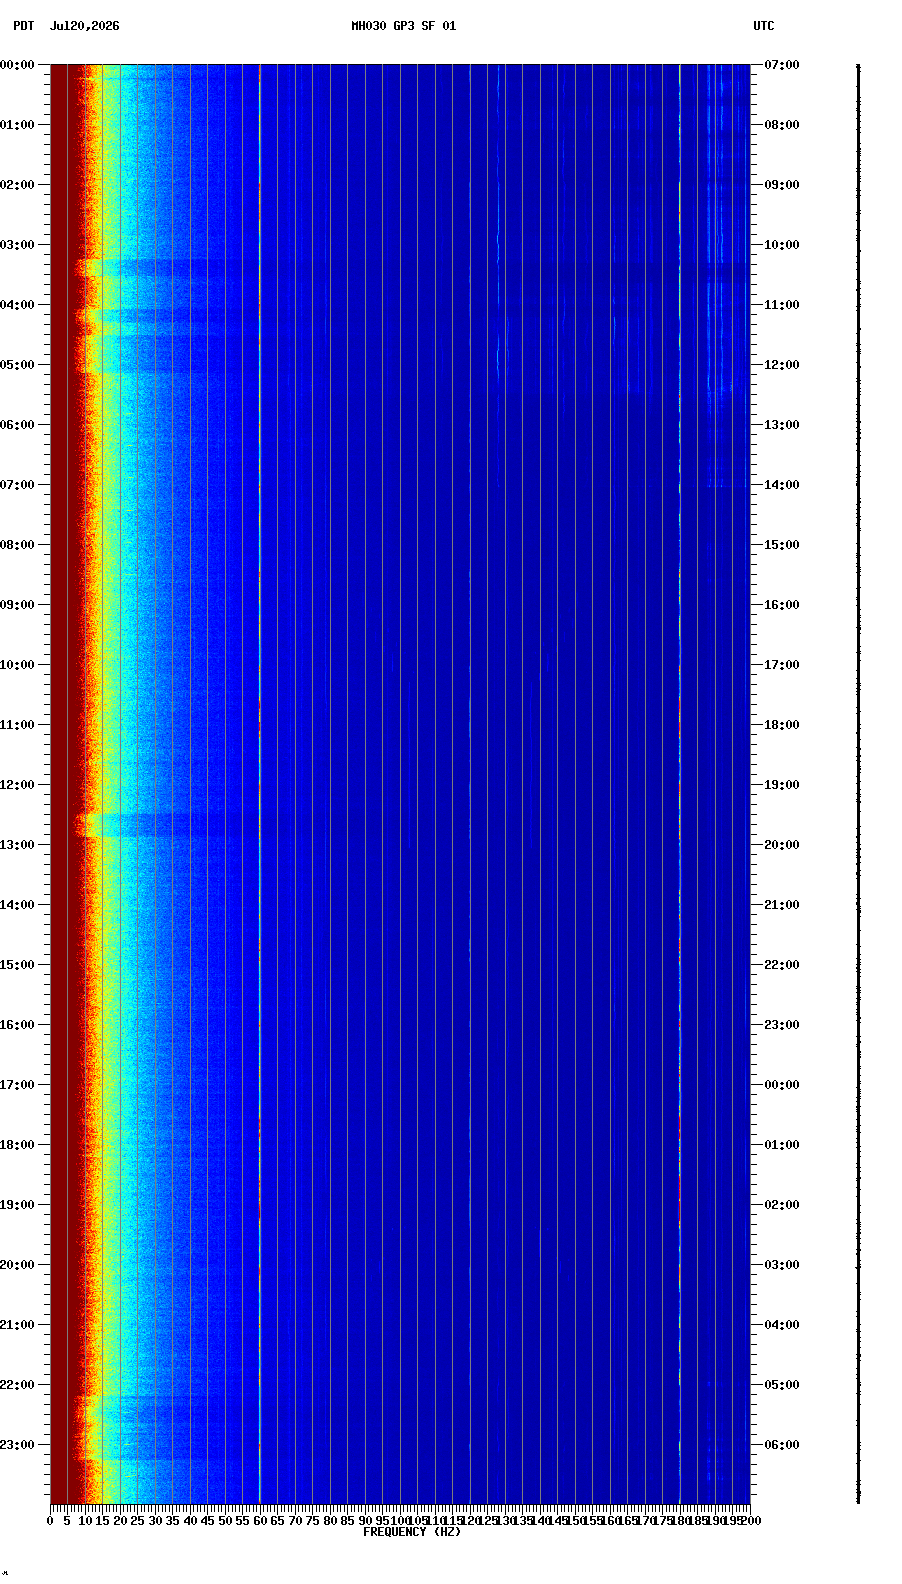Click 11:00 on the PDT time axis
Viewport: 902px width, 1584px height.
[17, 725]
